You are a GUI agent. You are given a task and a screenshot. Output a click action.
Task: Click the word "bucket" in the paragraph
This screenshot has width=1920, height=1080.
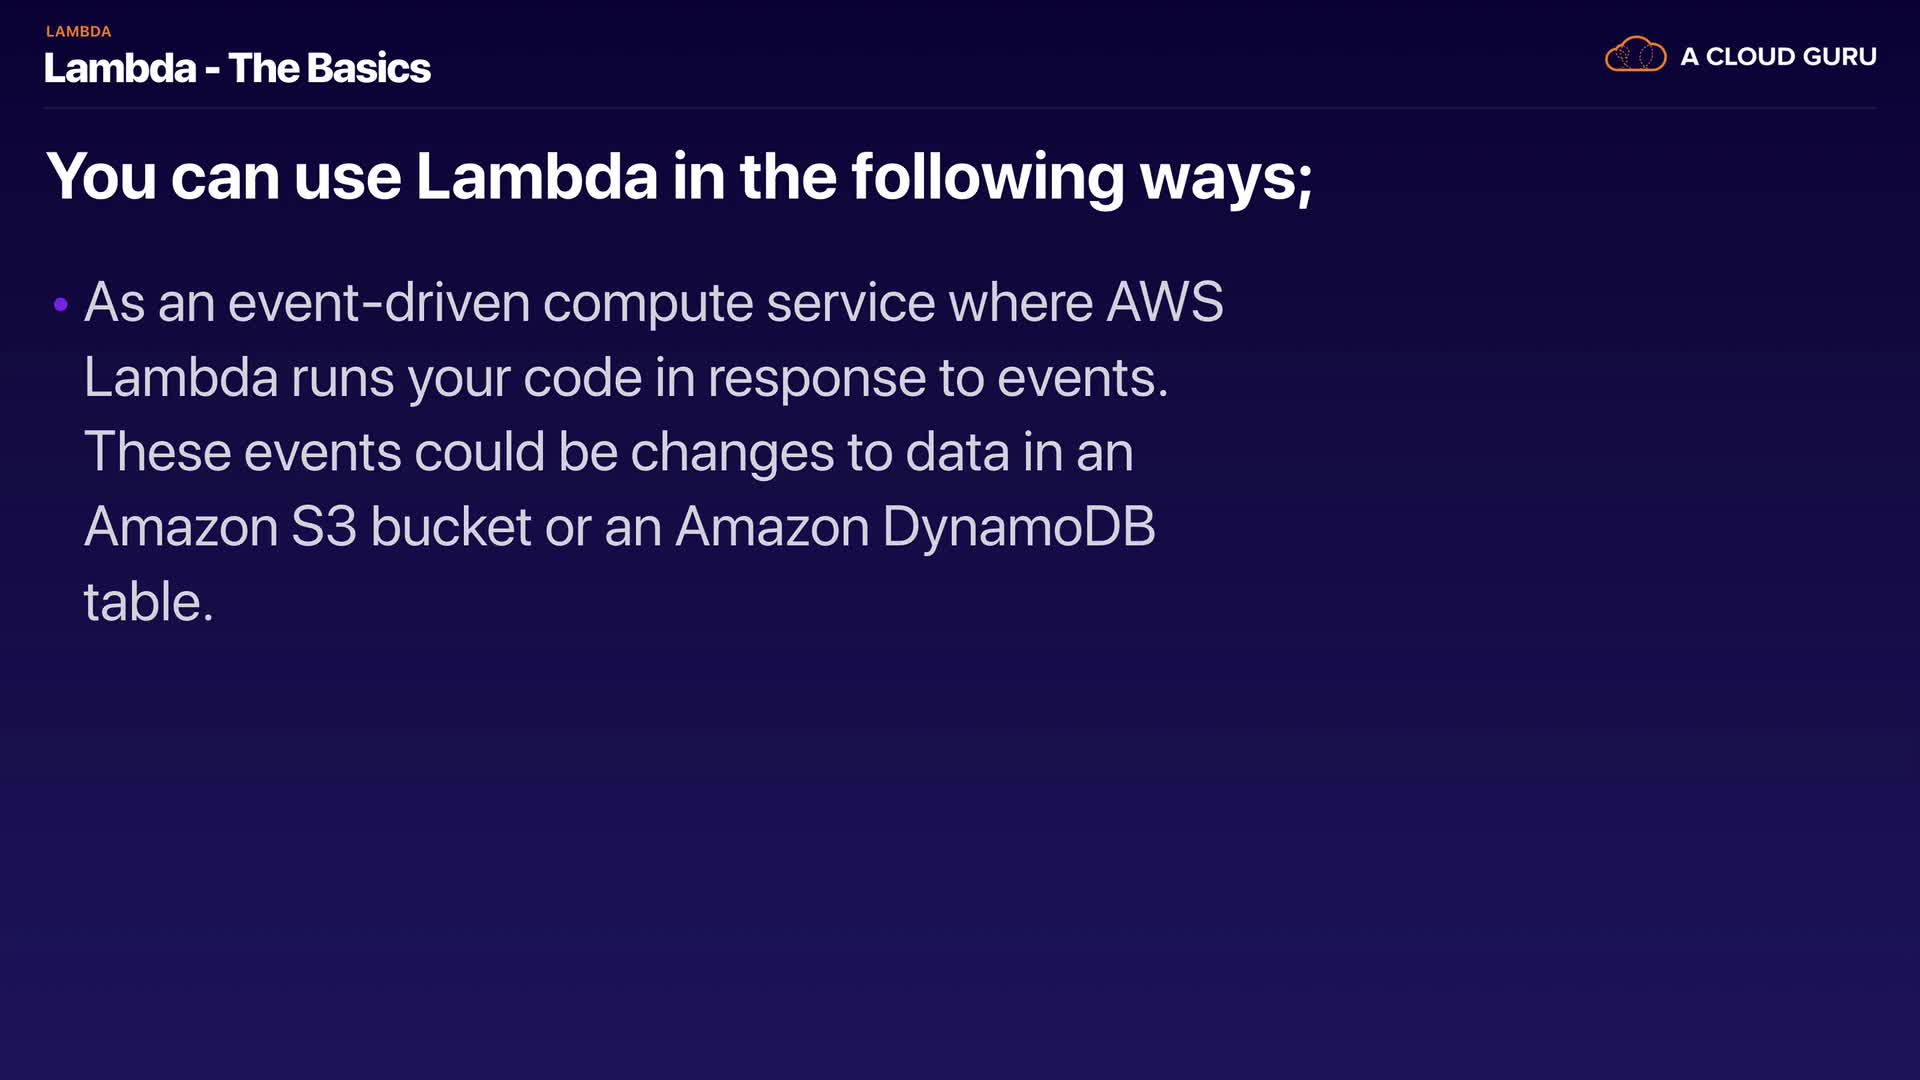coord(450,527)
